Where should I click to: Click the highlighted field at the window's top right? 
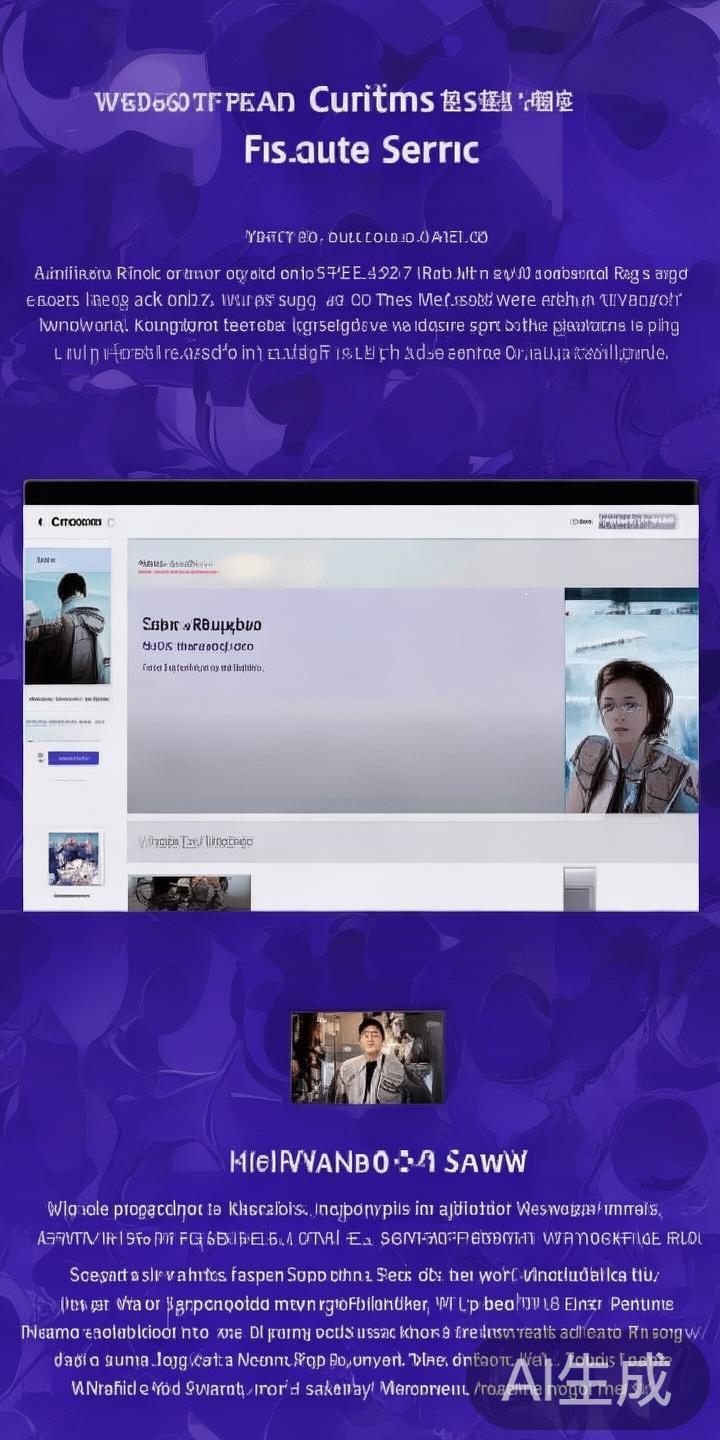637,521
